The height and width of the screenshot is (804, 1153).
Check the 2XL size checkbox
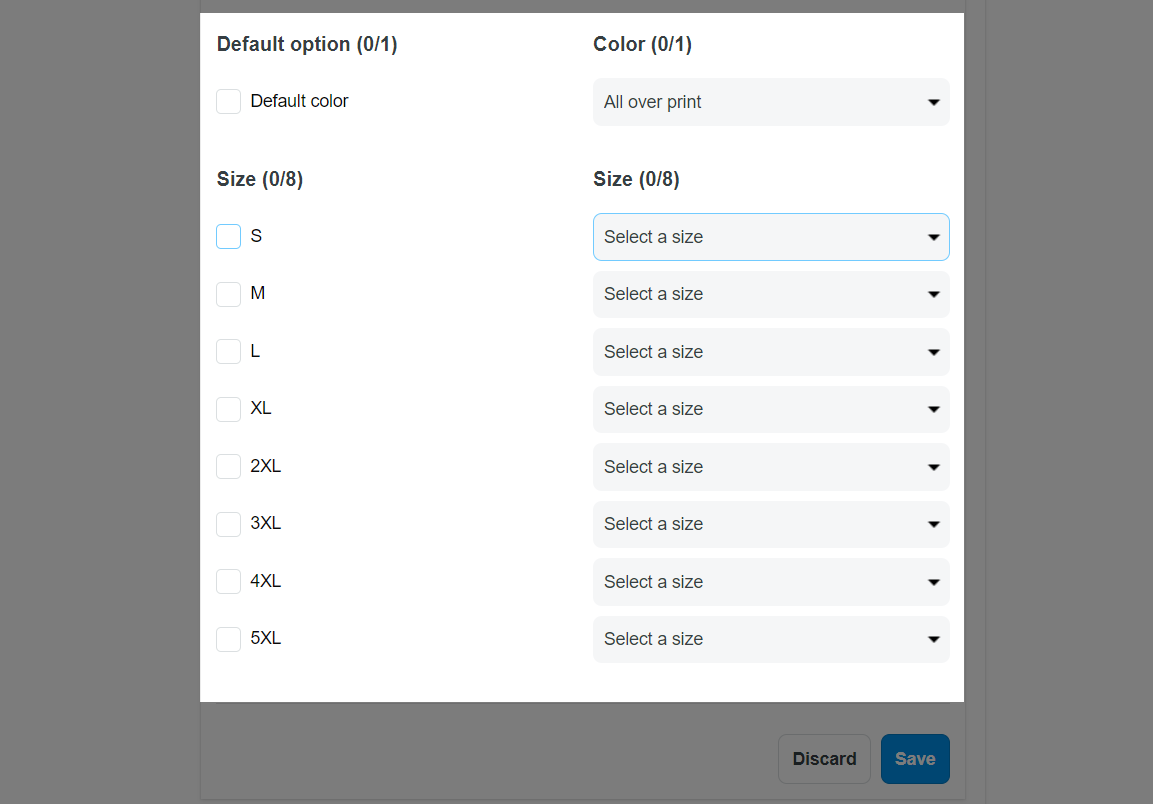click(x=229, y=467)
